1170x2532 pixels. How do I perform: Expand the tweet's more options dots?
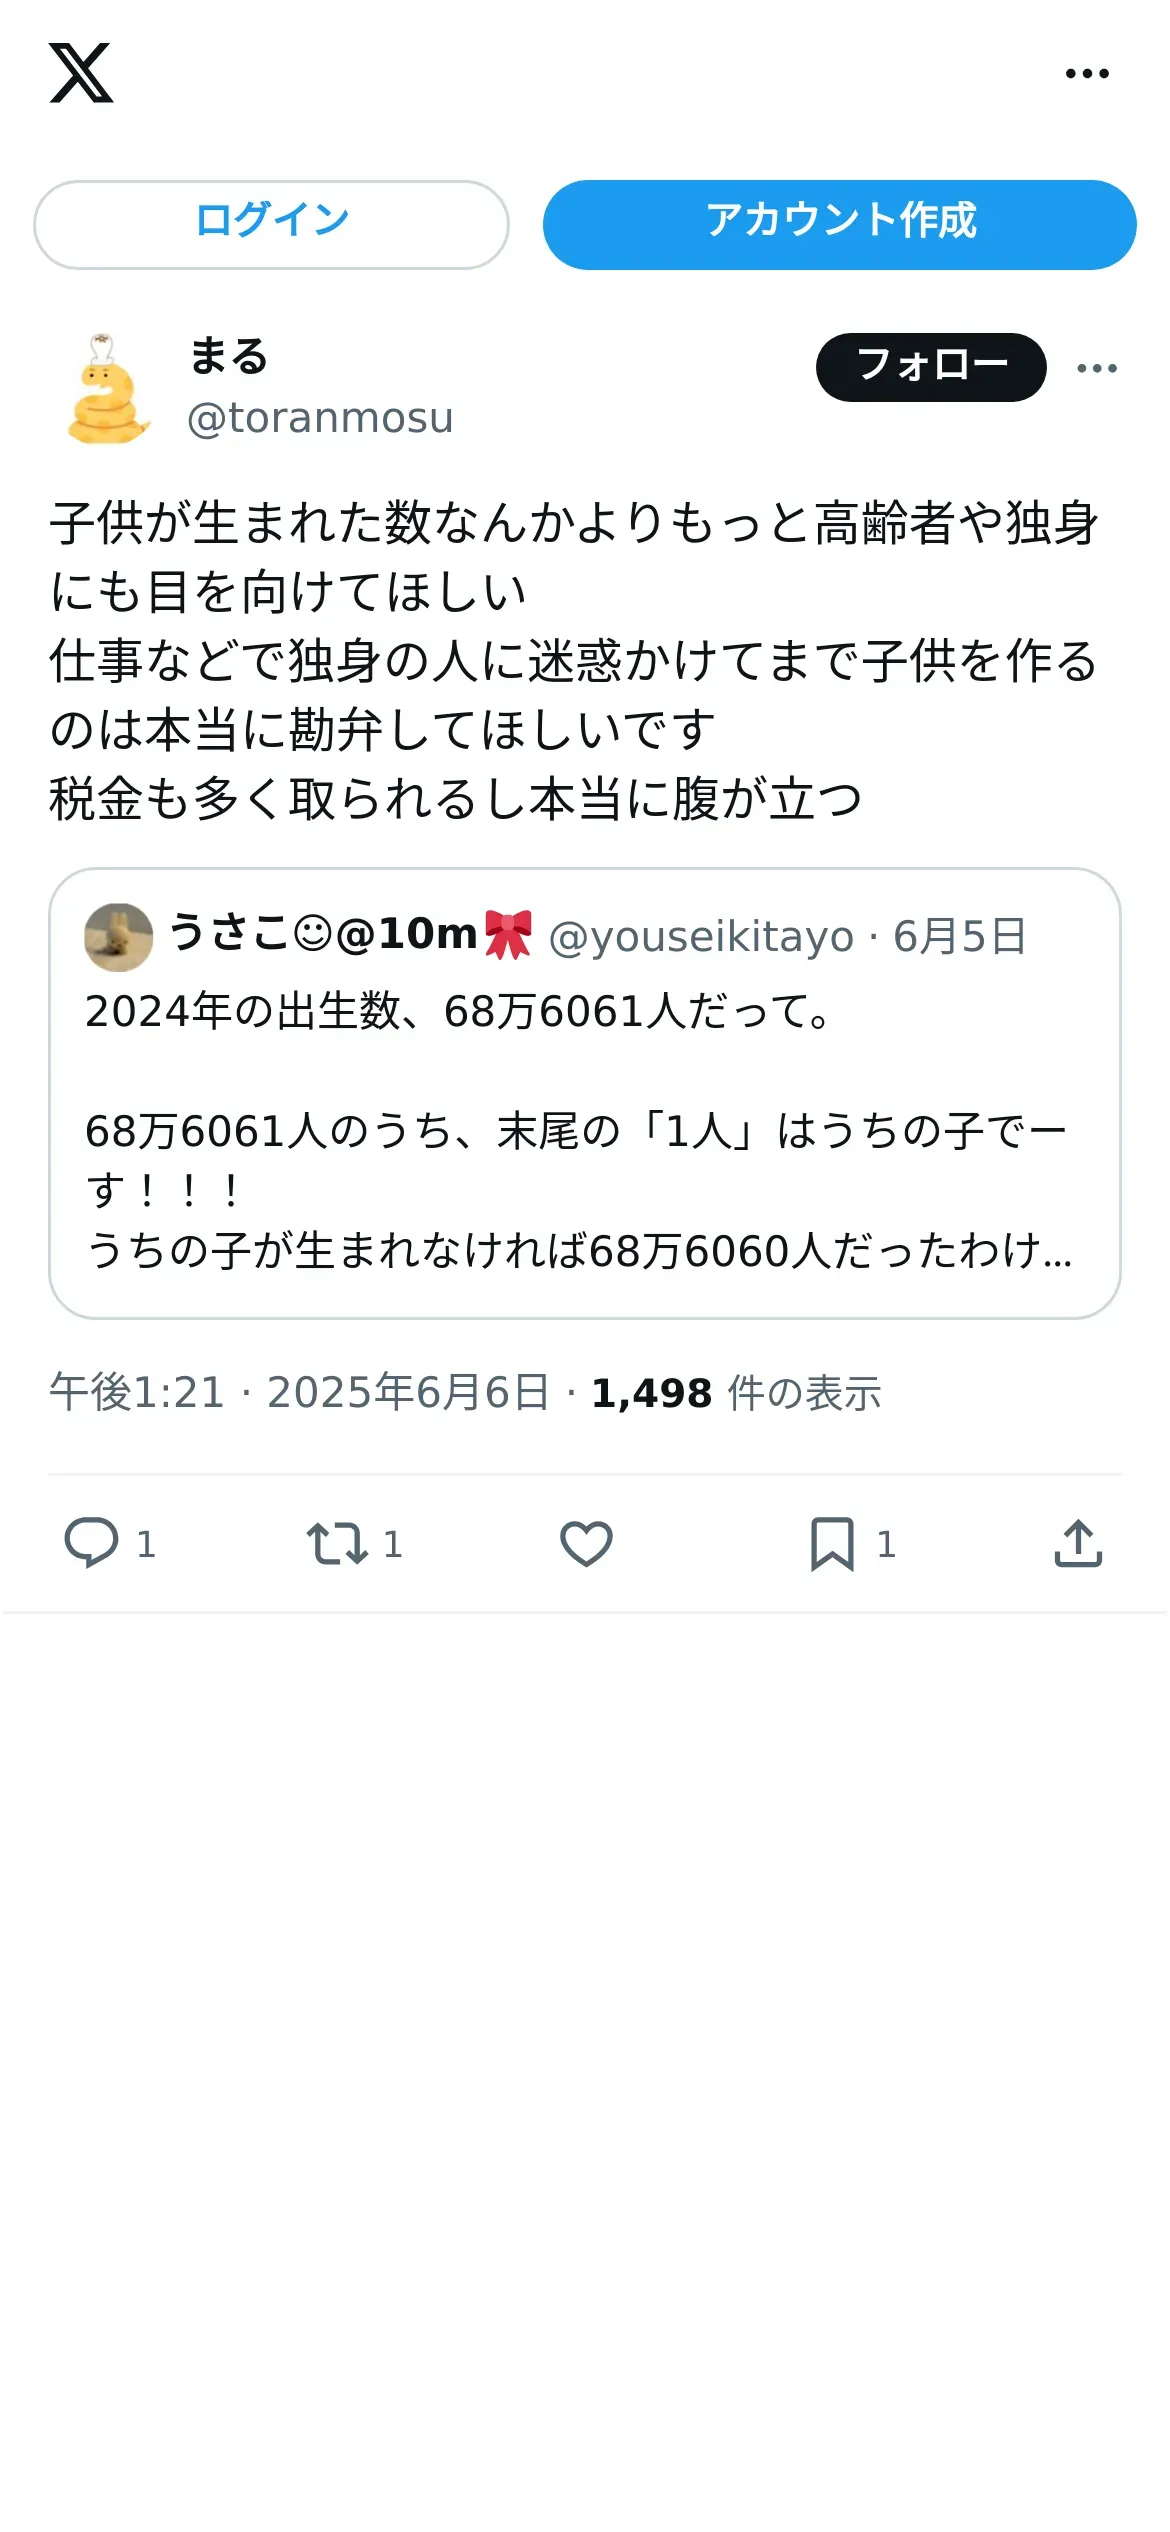pyautogui.click(x=1097, y=368)
